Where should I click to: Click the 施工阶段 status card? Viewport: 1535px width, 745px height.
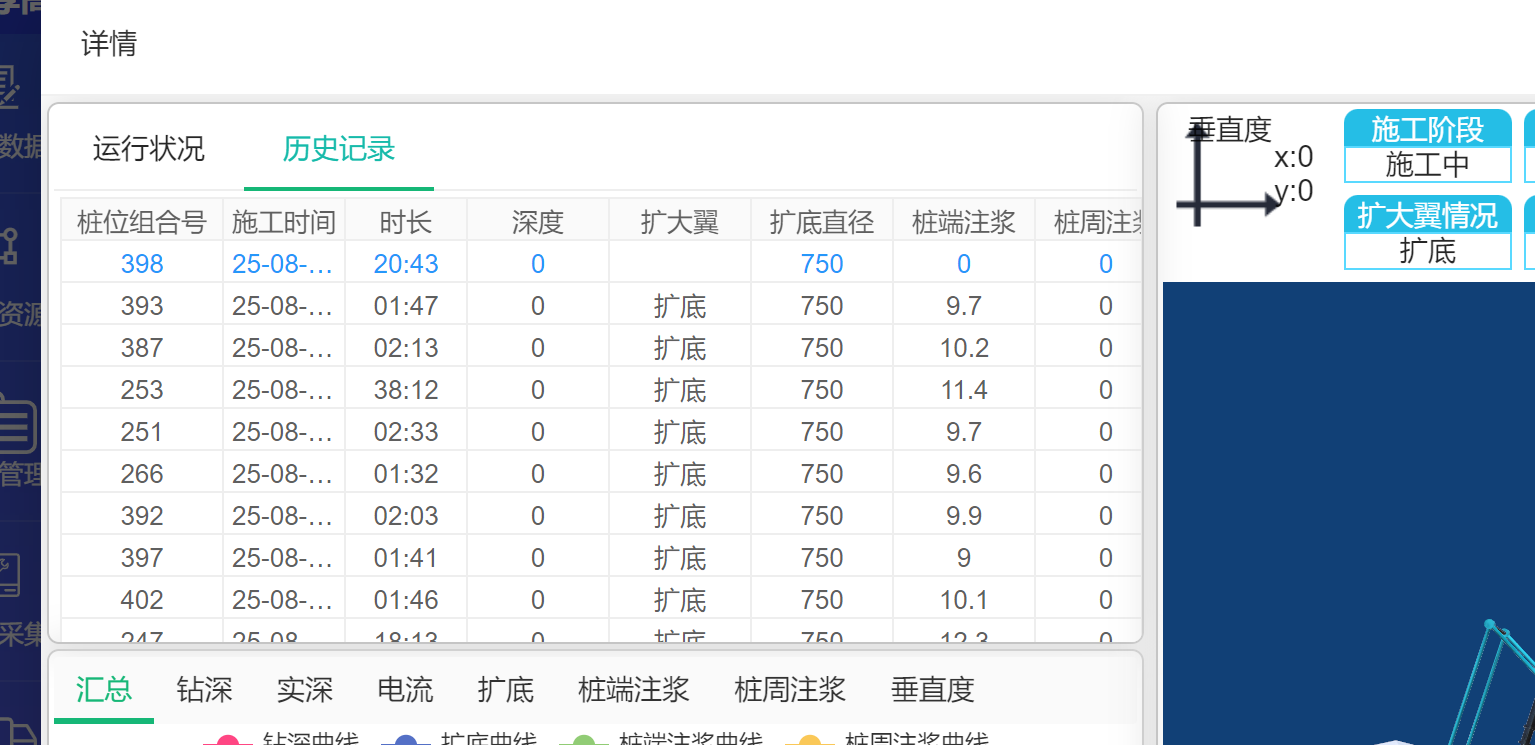click(1427, 146)
